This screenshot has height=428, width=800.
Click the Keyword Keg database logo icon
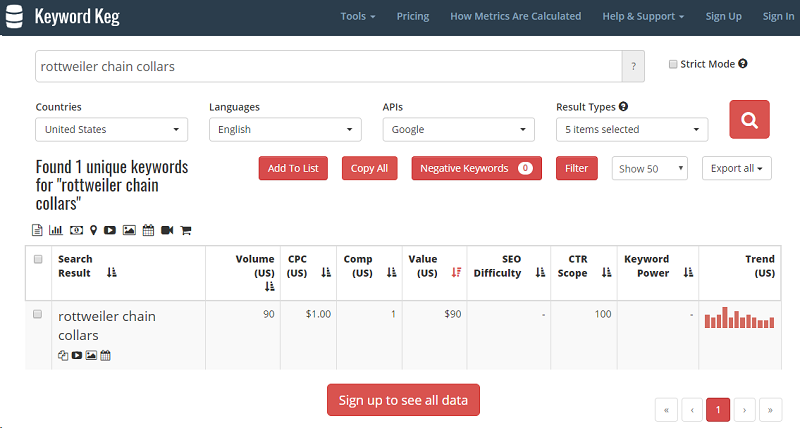click(x=14, y=16)
